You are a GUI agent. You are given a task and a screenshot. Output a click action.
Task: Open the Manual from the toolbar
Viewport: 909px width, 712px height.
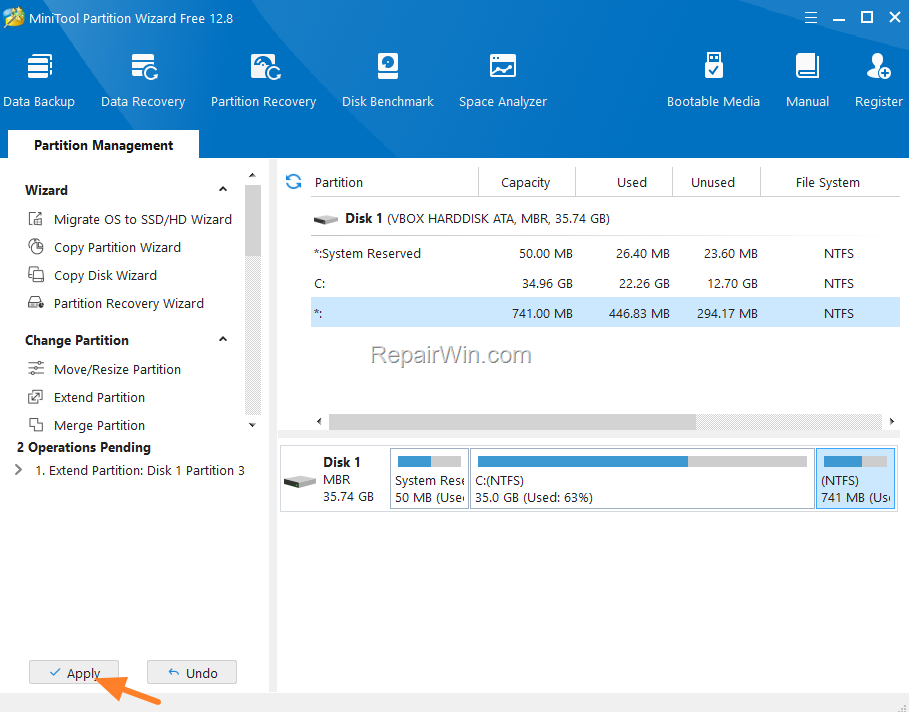[x=807, y=80]
